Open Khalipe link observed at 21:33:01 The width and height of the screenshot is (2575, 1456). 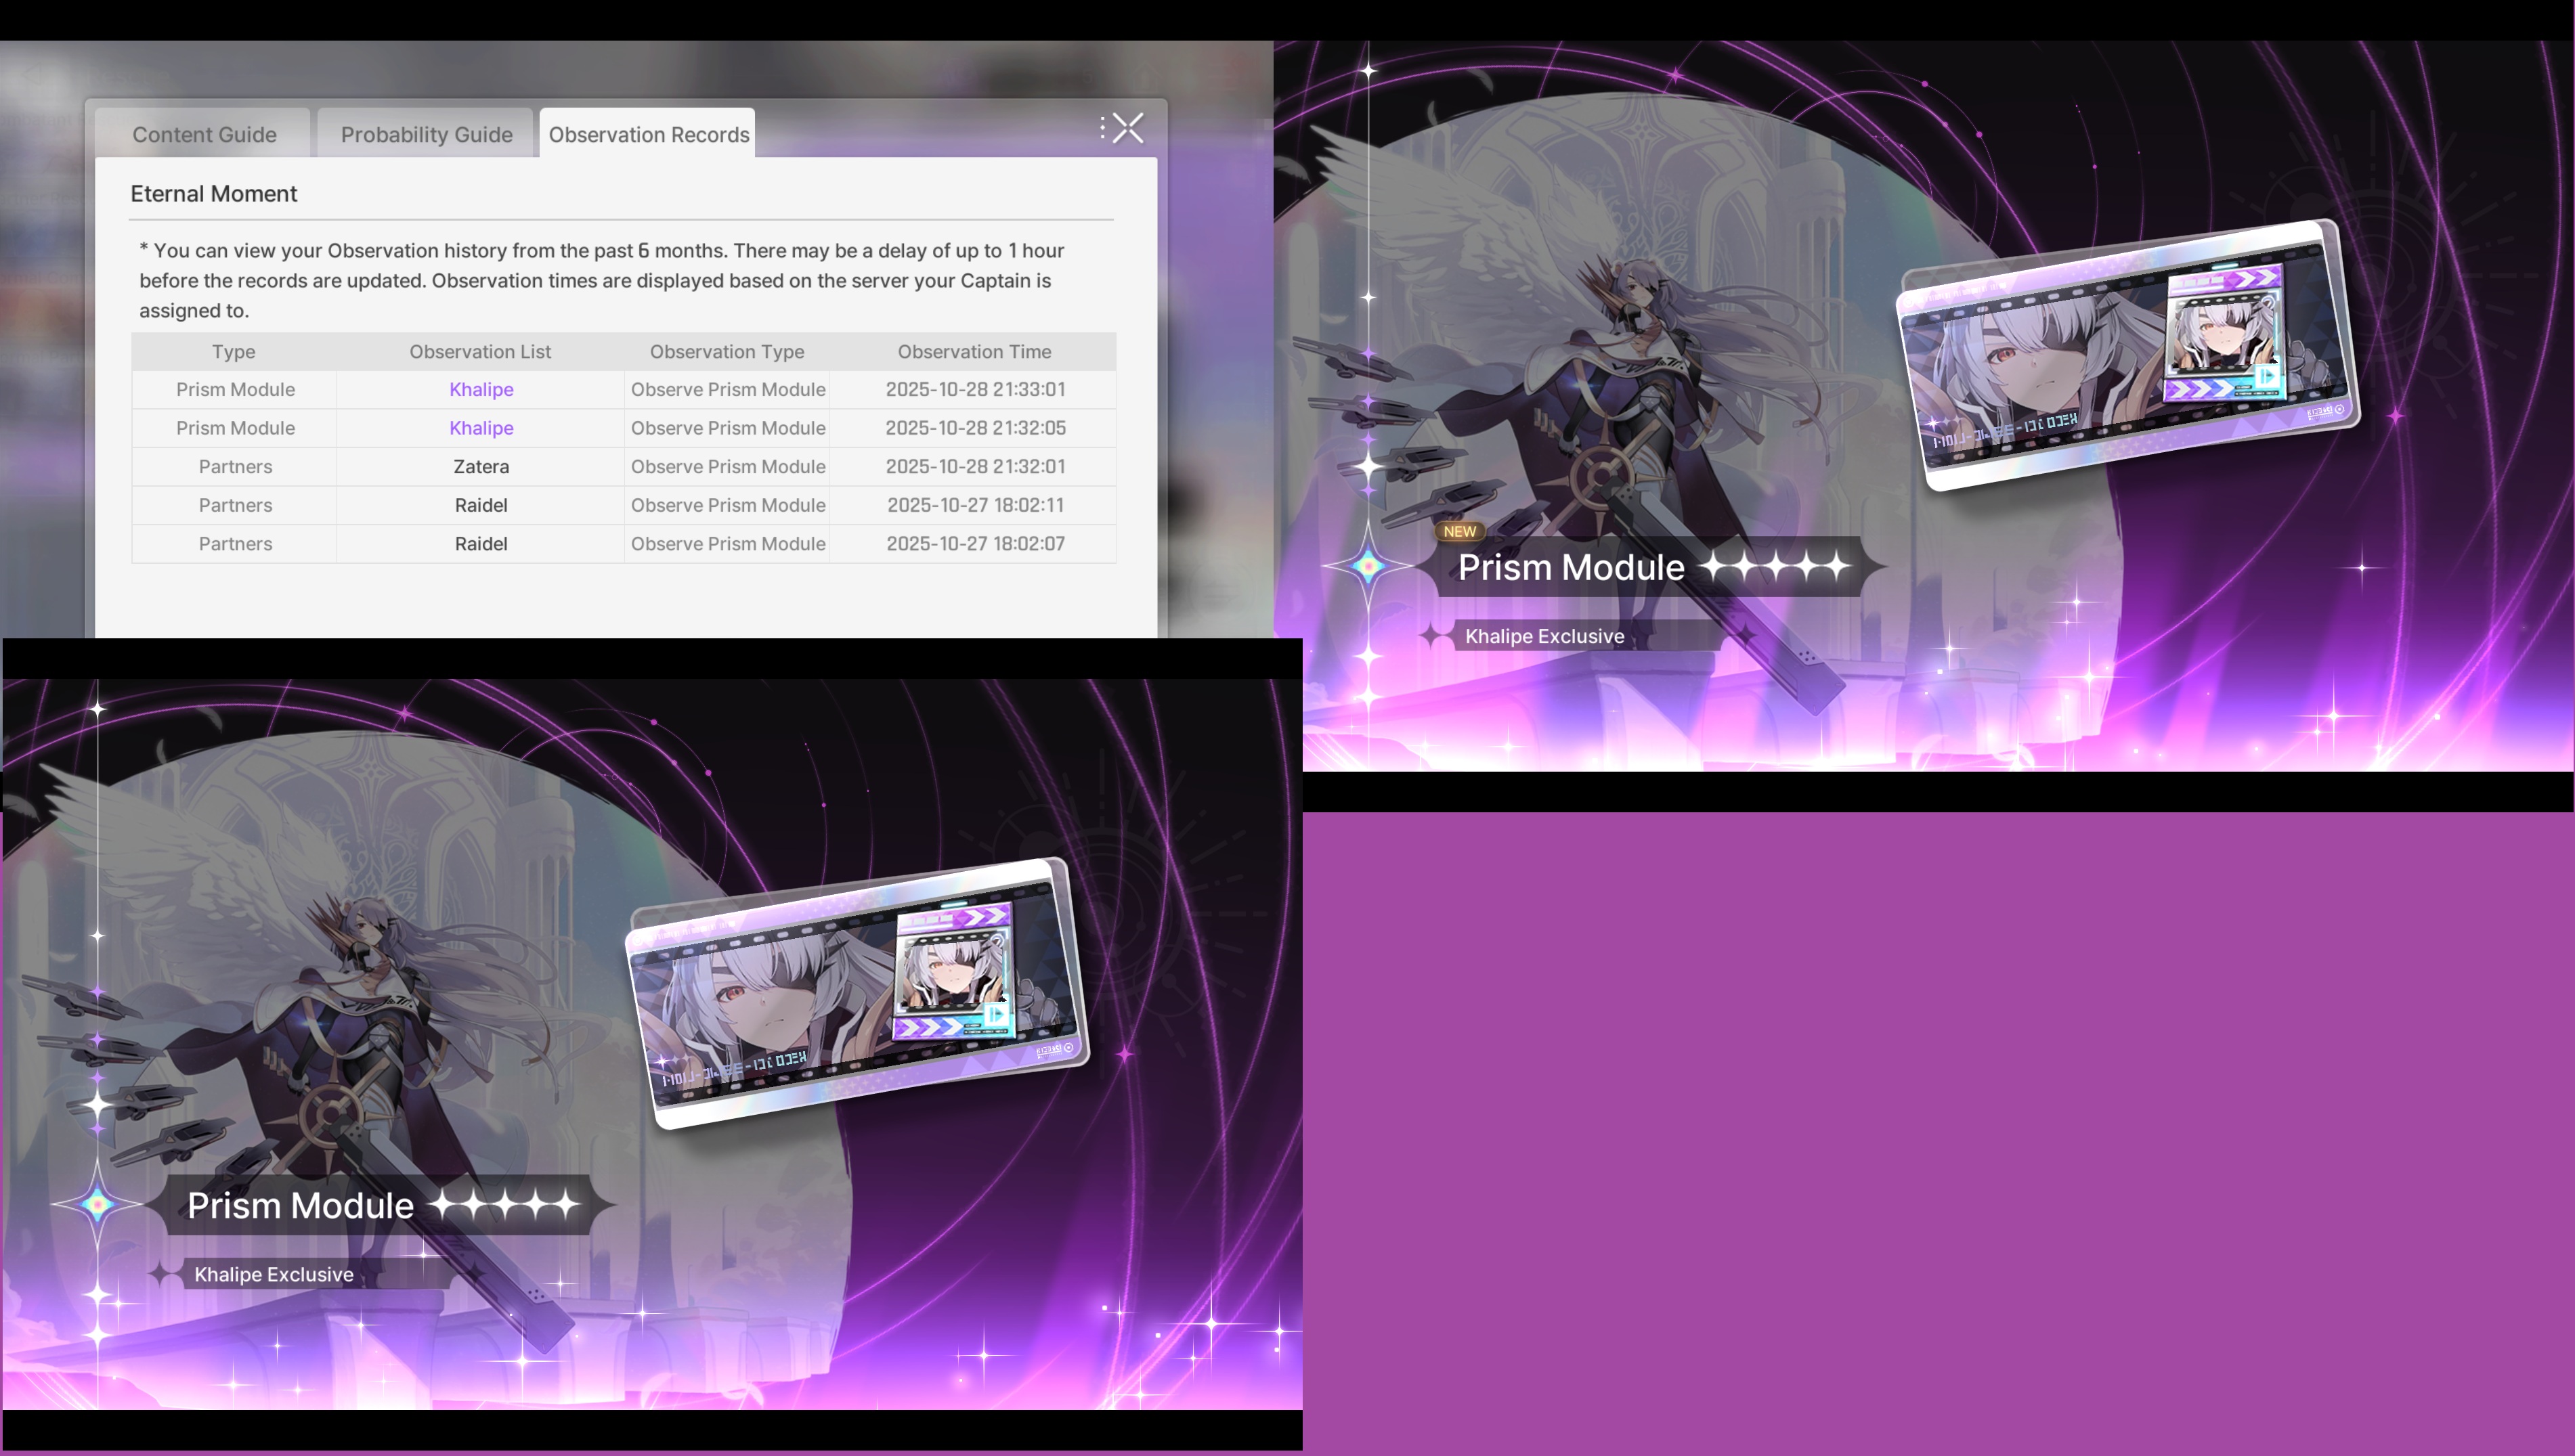(481, 389)
